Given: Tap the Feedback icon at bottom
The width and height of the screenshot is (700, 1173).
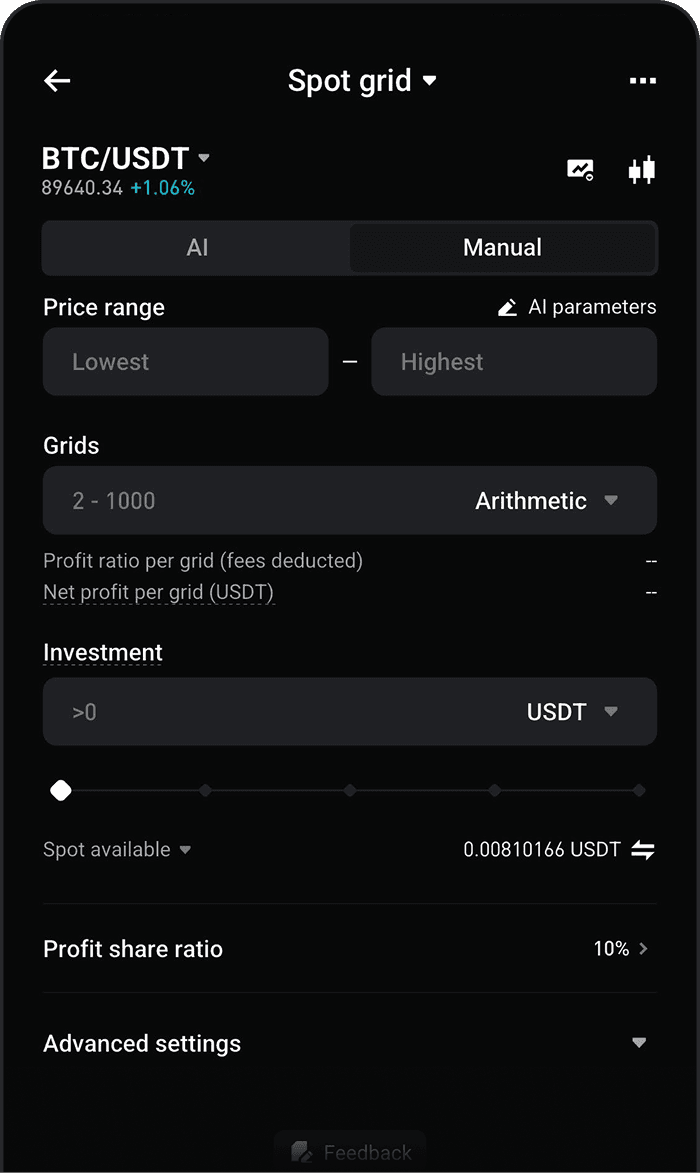Looking at the screenshot, I should click(301, 1152).
